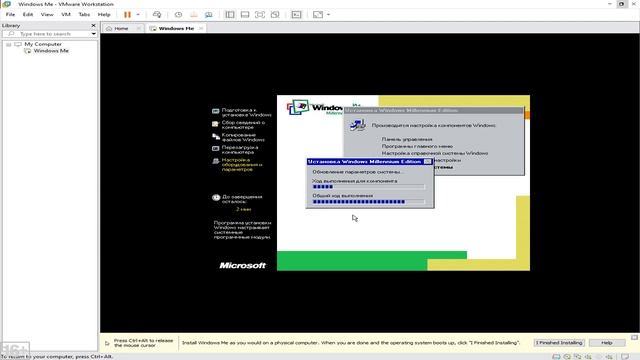Click the 'Перезагрузка компьютера' step icon

216,149
